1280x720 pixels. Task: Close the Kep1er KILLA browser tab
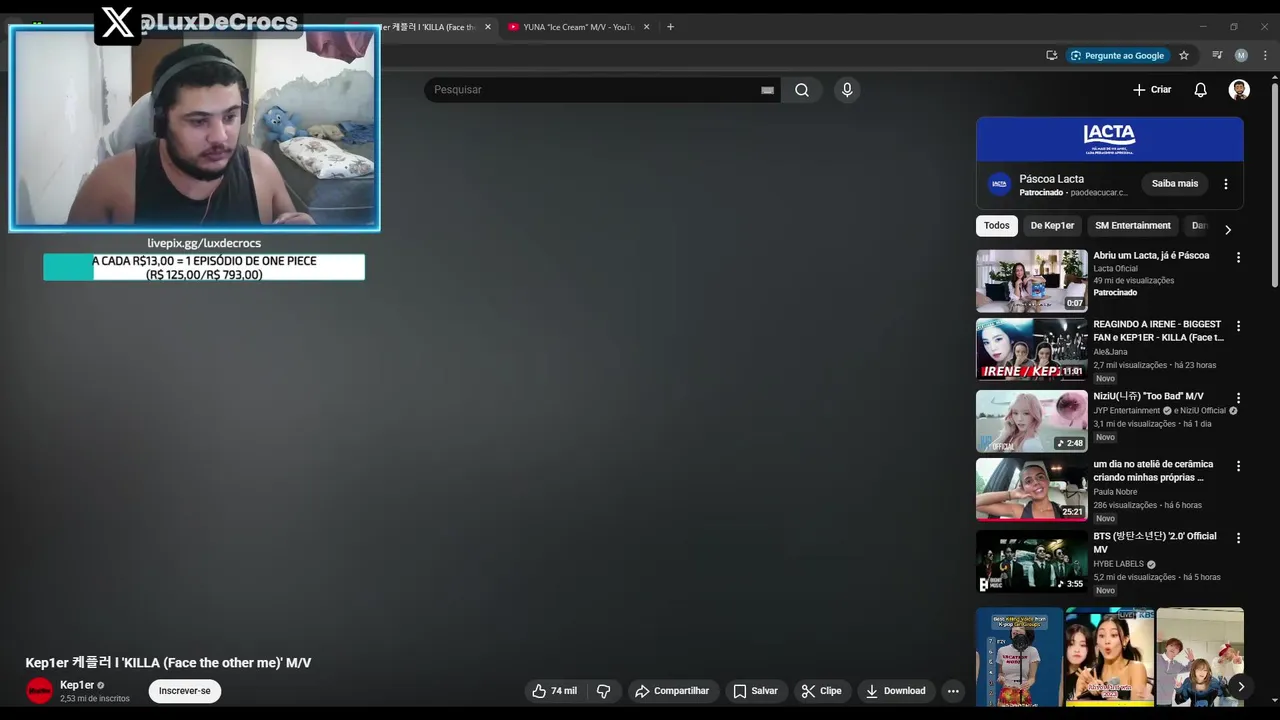(x=488, y=27)
